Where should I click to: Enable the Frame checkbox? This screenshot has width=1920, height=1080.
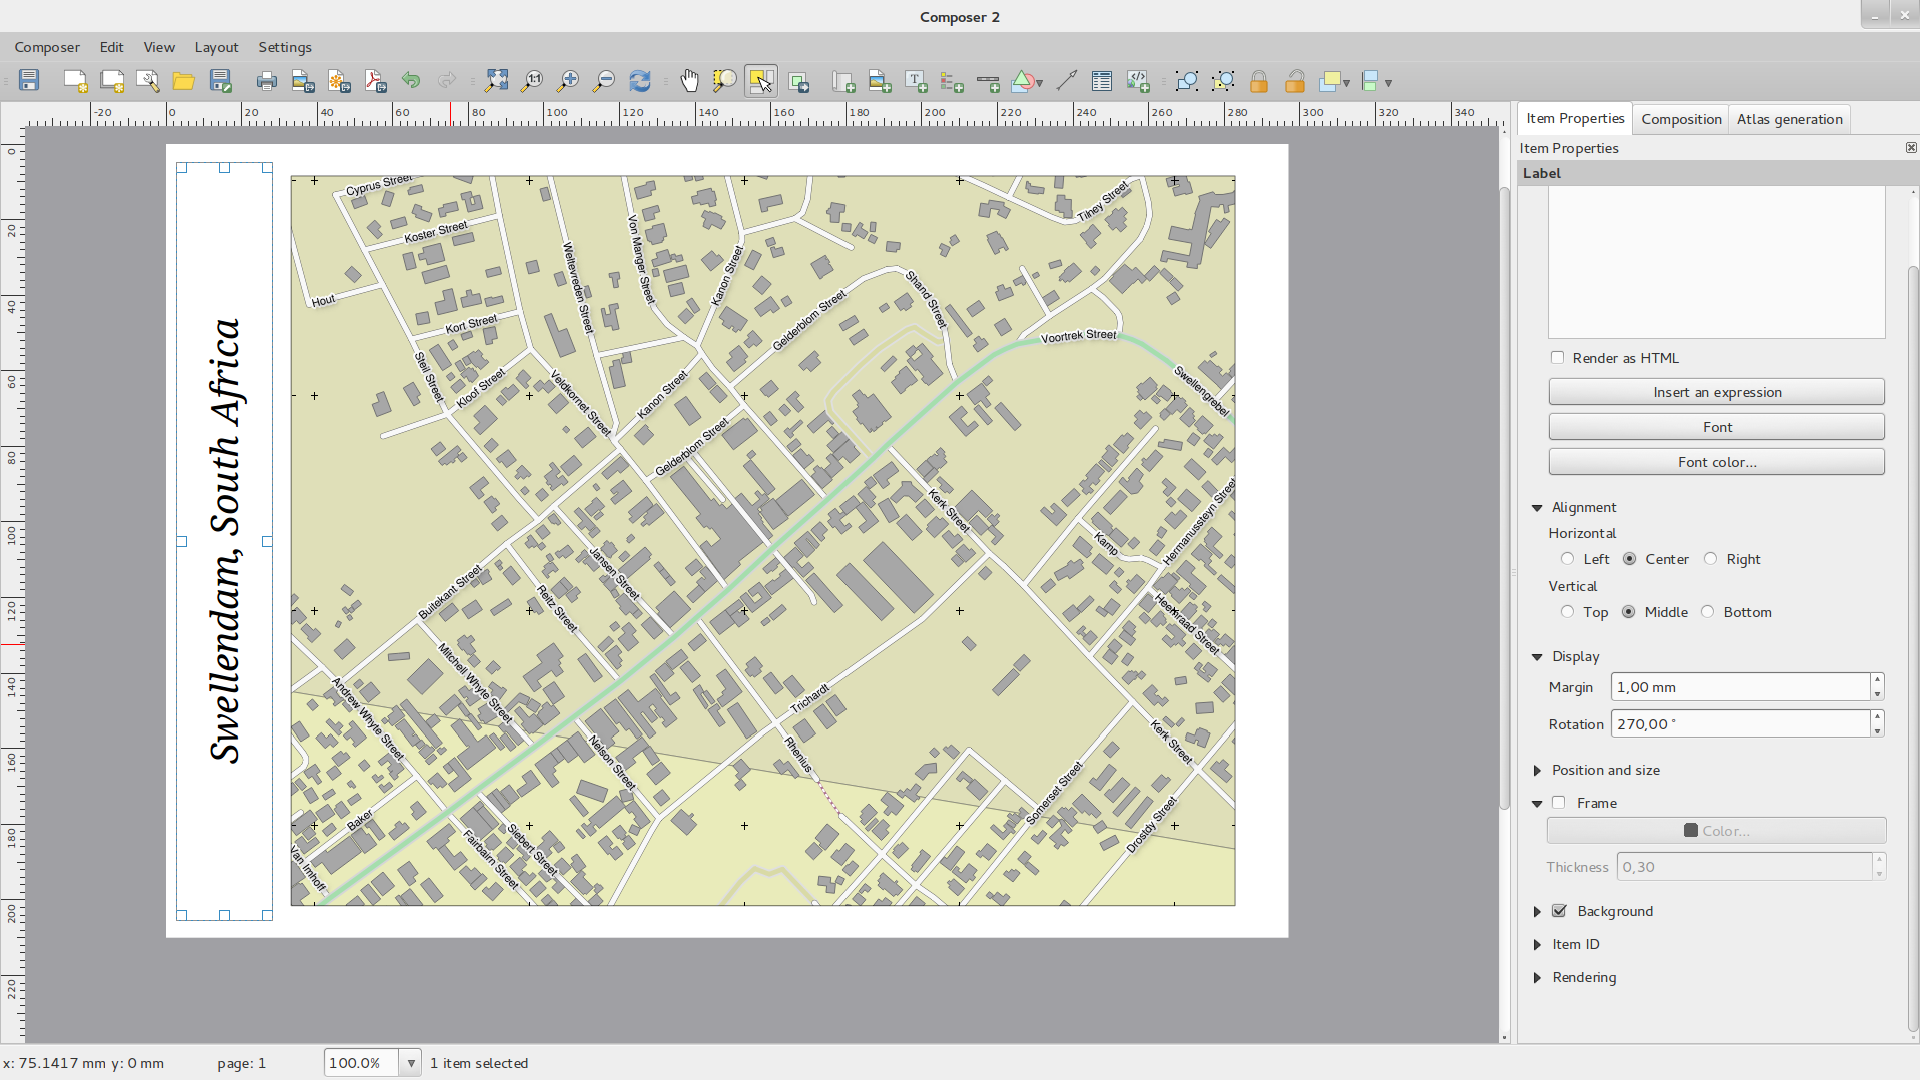coord(1559,803)
